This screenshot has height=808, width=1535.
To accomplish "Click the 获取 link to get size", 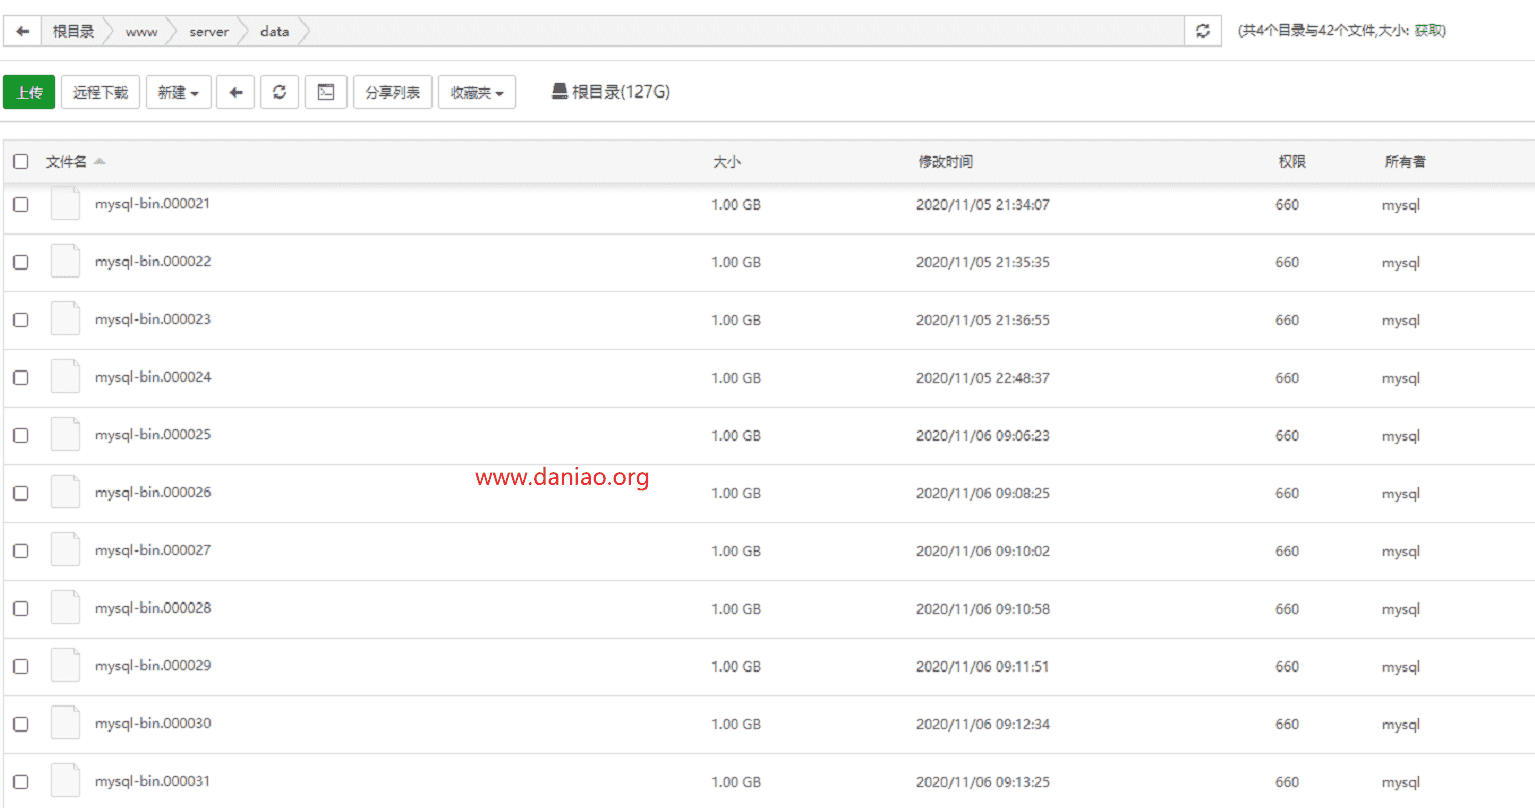I will point(1427,31).
